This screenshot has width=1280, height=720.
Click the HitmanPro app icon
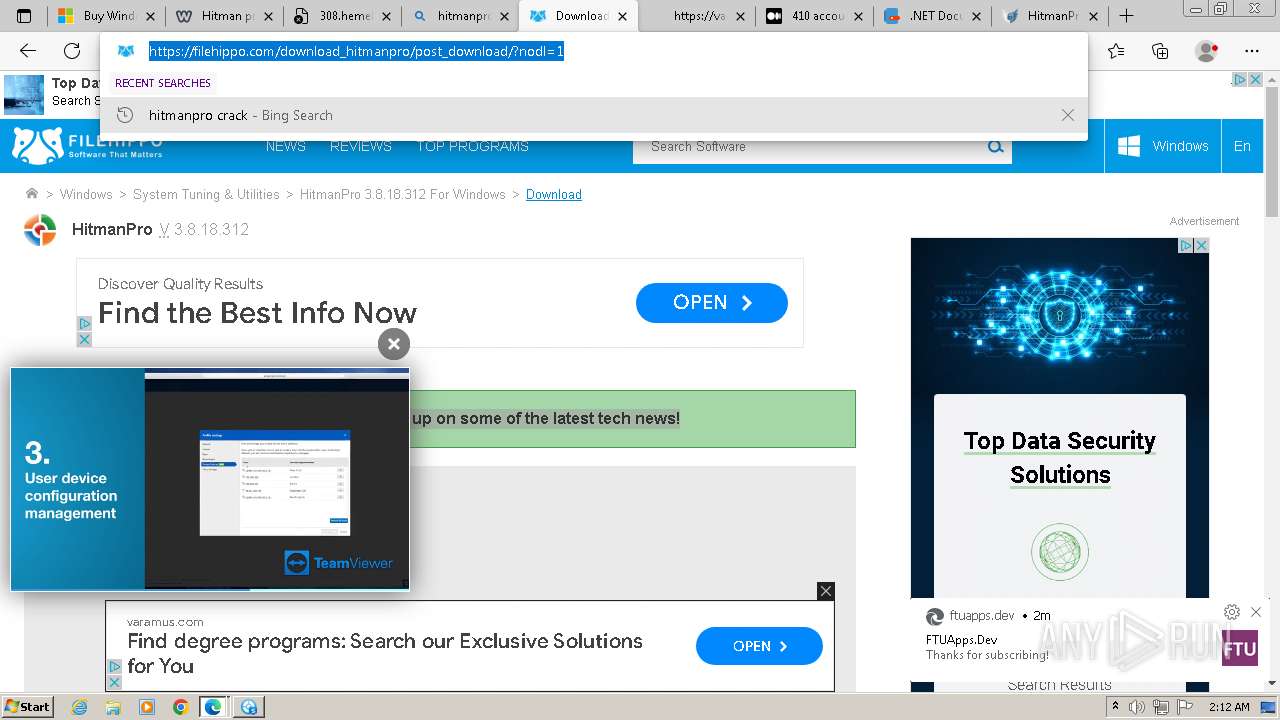tap(40, 229)
